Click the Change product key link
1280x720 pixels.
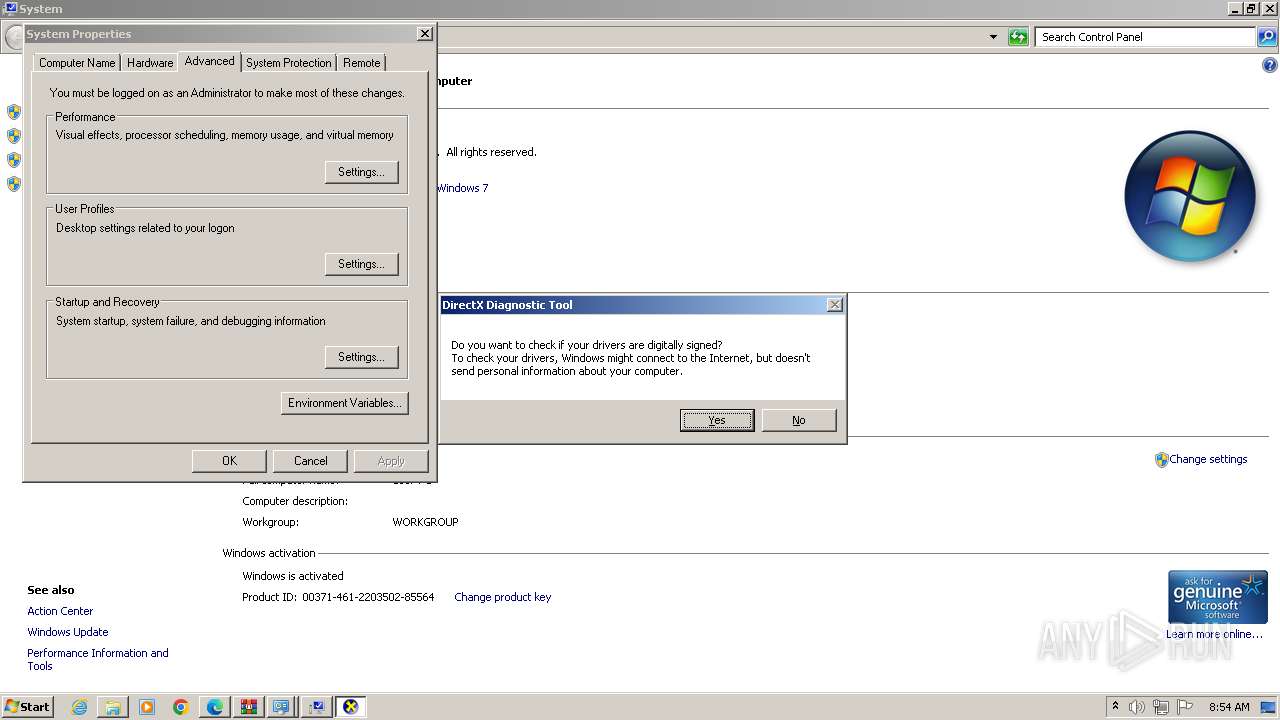coord(502,597)
